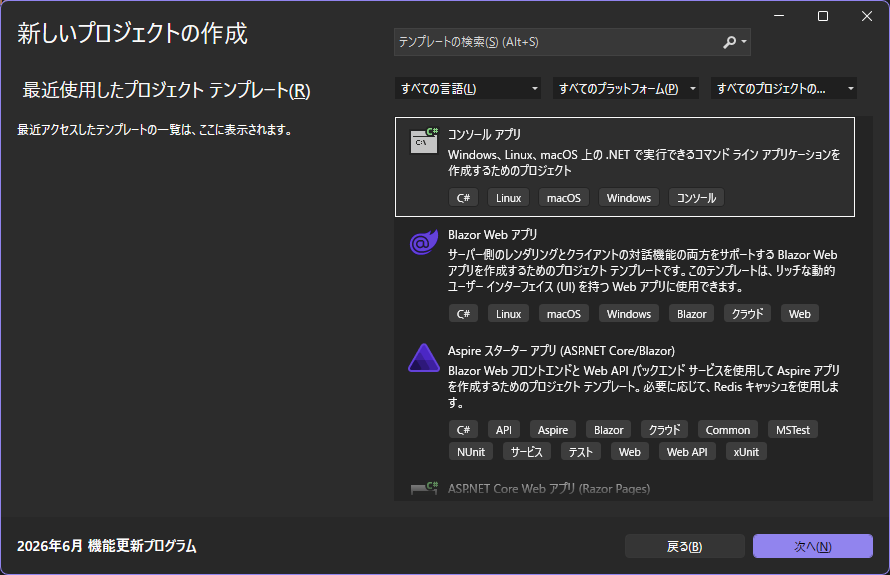The image size is (890, 575).
Task: Click the API tag in Aspire template
Action: (x=503, y=430)
